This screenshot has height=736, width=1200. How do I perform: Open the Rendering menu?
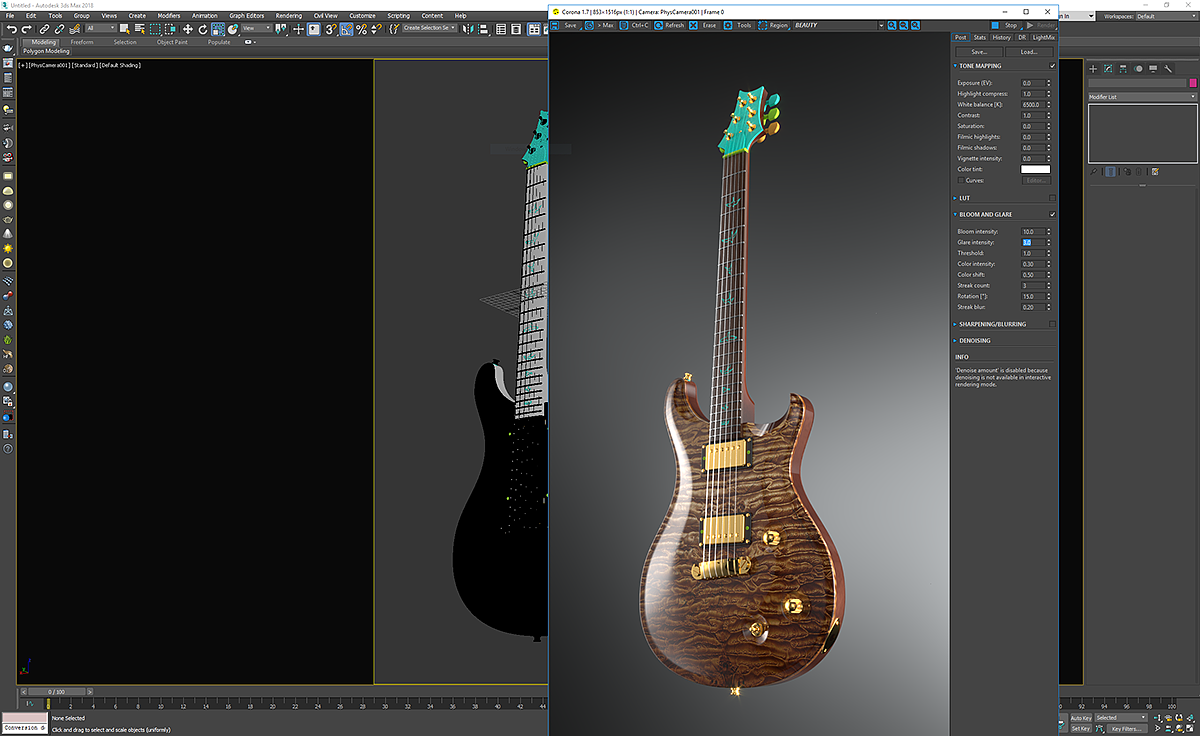[288, 16]
